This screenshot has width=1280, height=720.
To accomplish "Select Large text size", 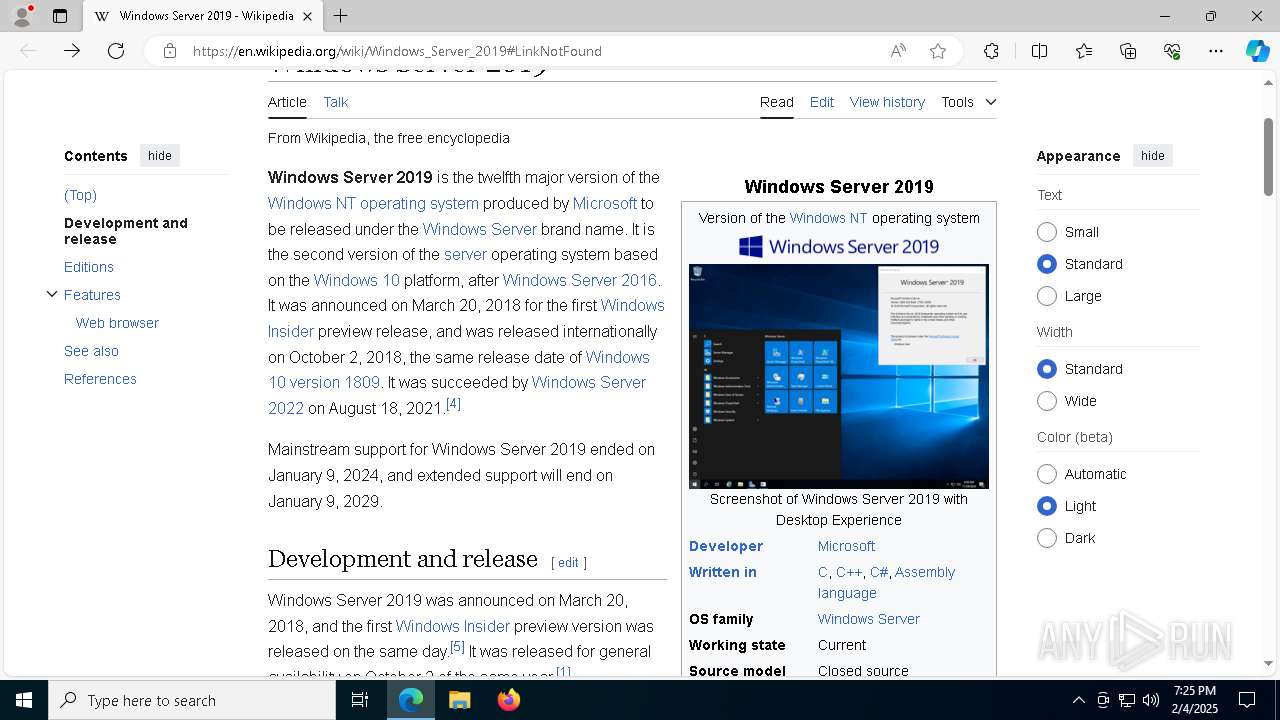I will pos(1047,296).
